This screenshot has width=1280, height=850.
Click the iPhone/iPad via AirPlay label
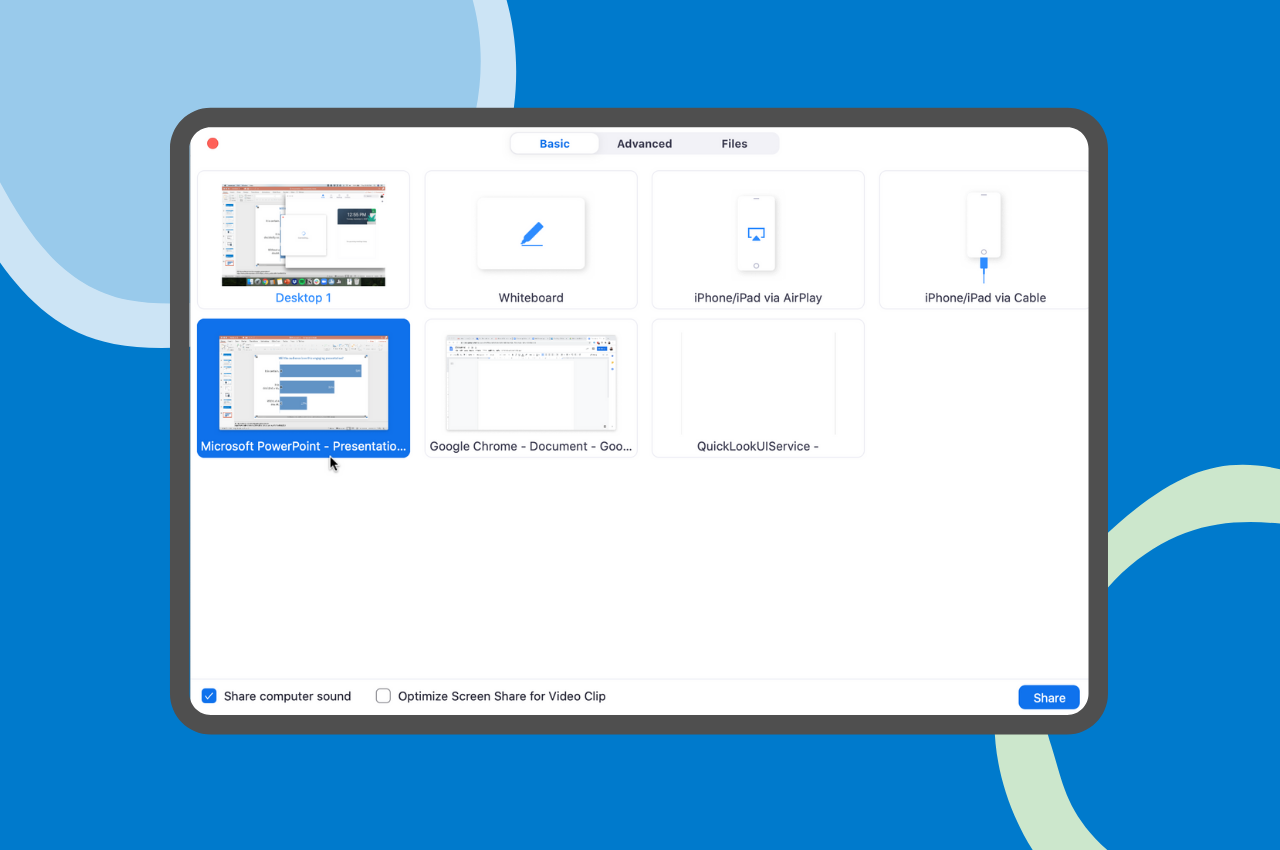point(758,298)
